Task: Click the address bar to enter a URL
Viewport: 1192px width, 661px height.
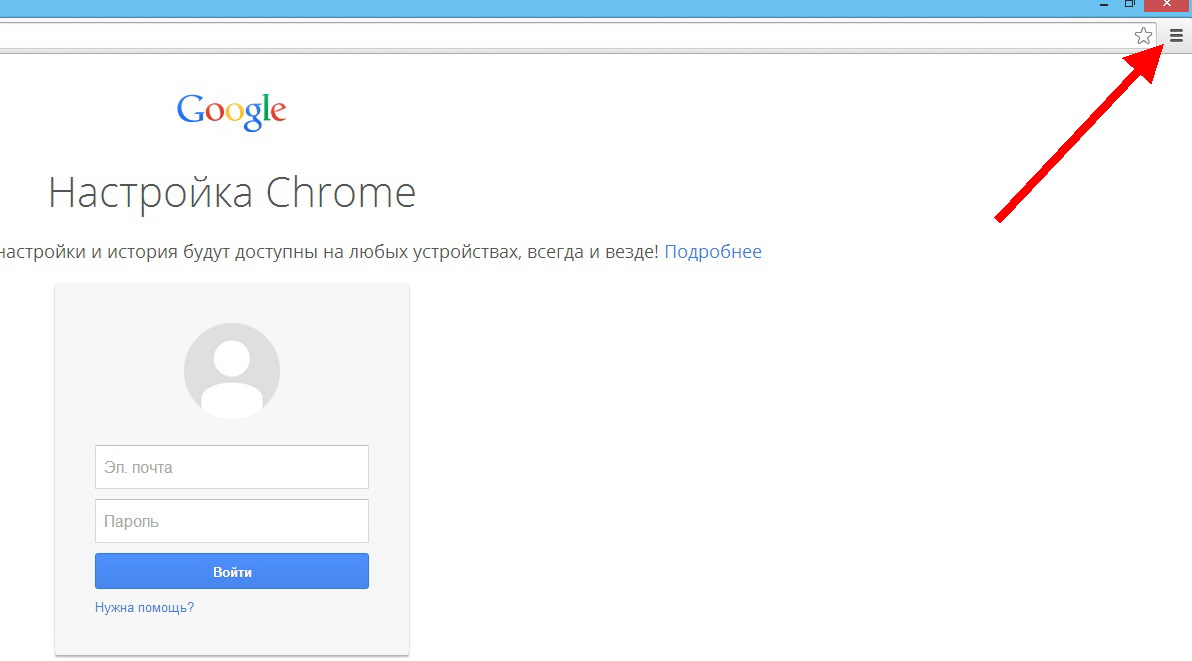Action: (x=500, y=35)
